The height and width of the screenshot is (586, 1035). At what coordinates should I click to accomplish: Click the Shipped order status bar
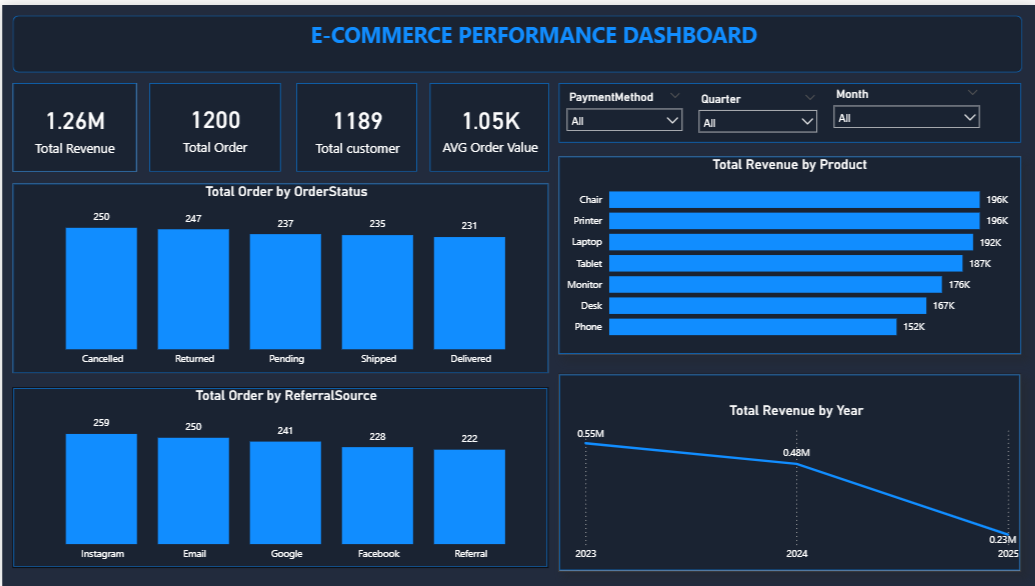click(x=378, y=292)
